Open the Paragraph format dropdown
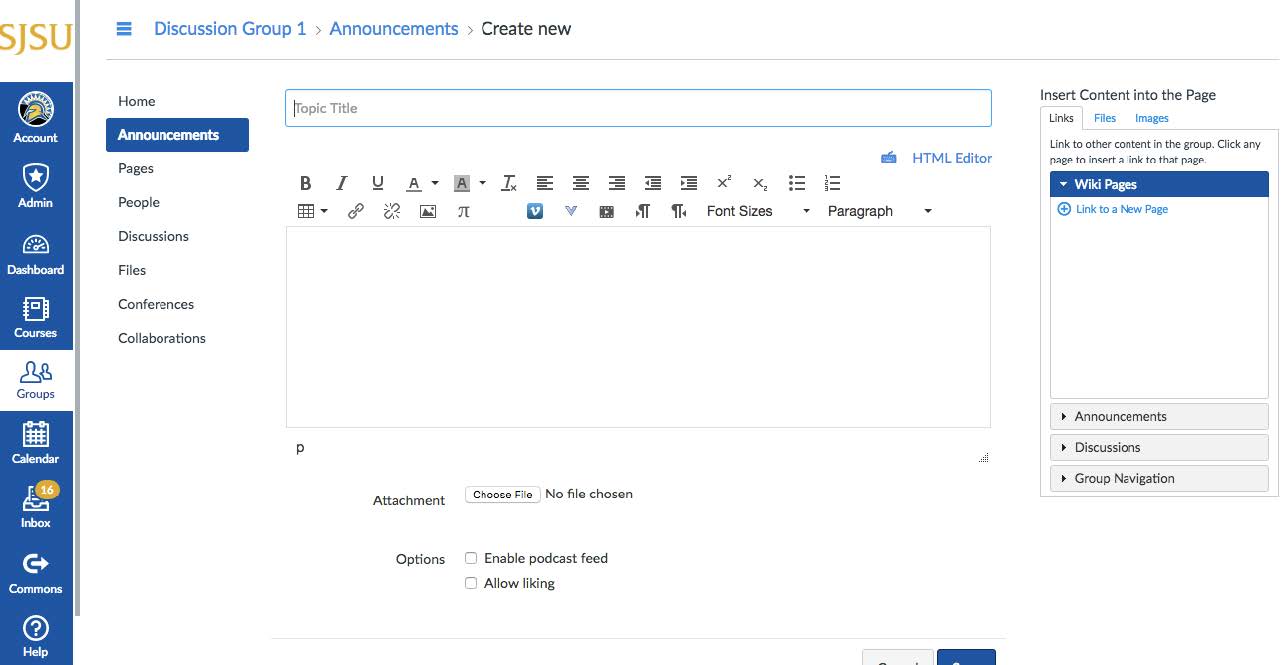The width and height of the screenshot is (1287, 665). click(879, 211)
